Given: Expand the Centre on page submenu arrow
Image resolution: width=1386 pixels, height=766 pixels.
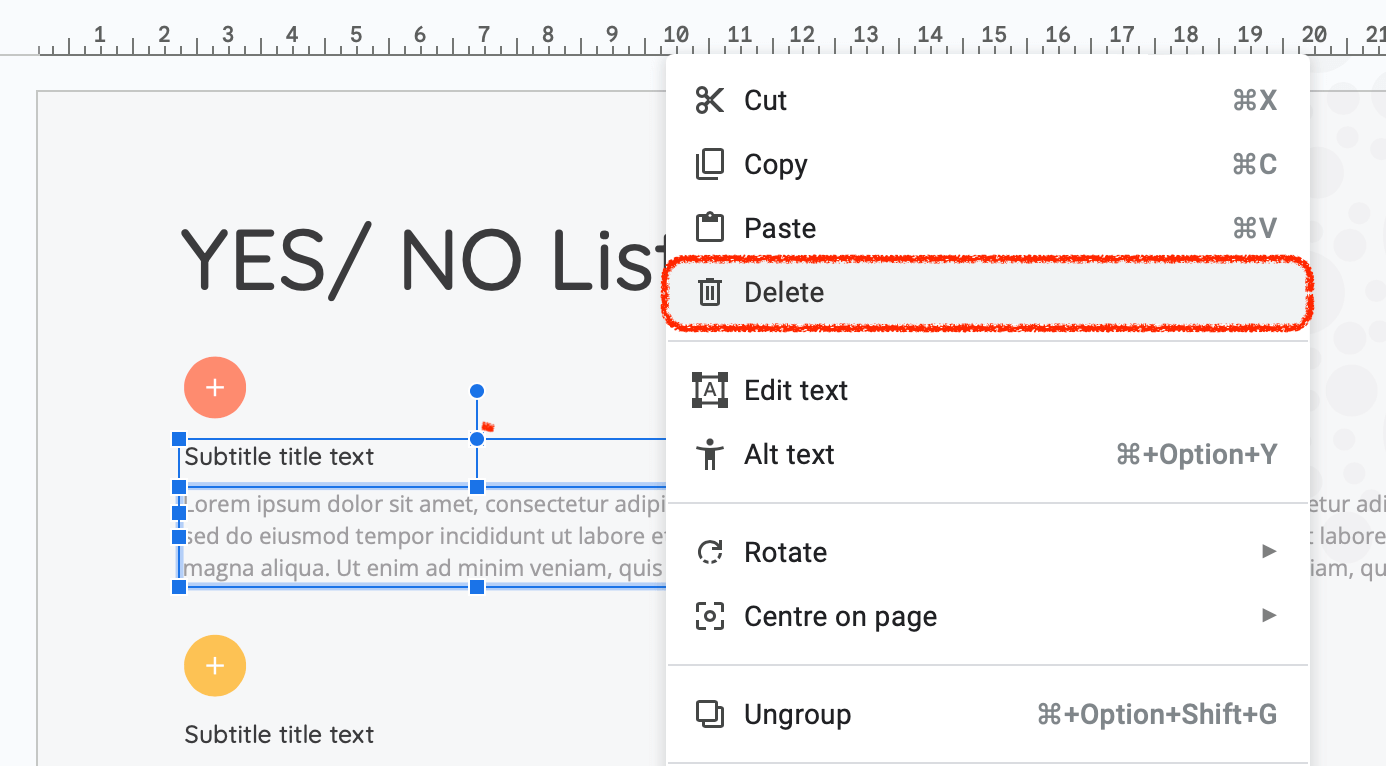Looking at the screenshot, I should click(1269, 615).
